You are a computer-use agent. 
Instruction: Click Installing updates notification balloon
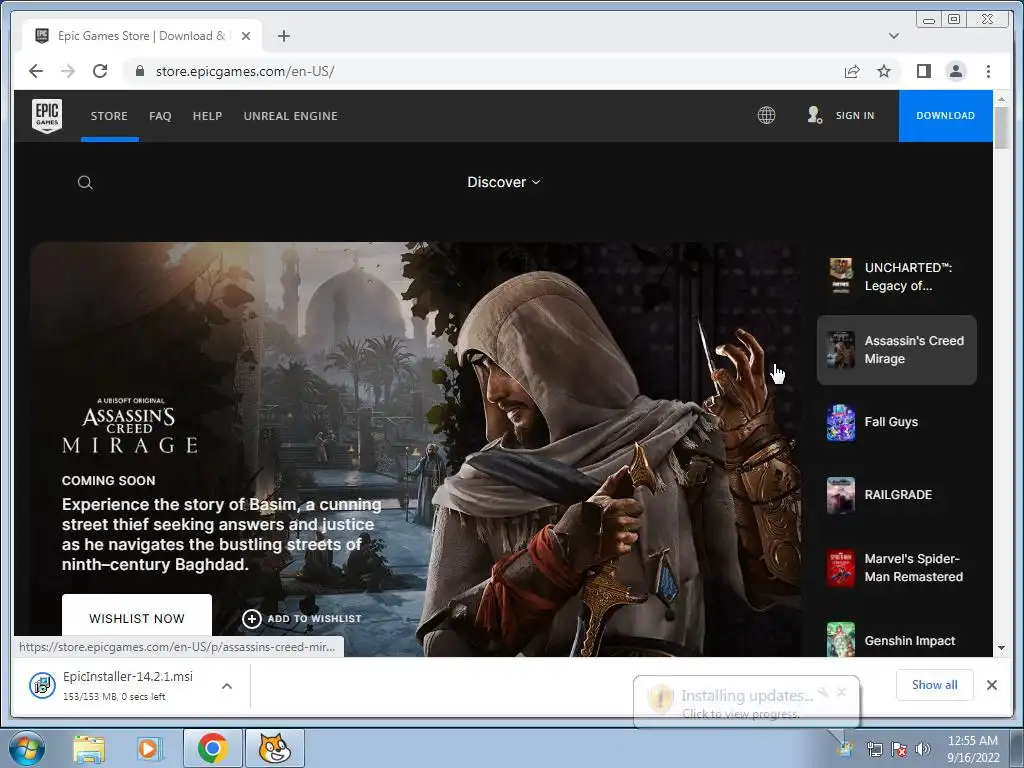[x=746, y=702]
